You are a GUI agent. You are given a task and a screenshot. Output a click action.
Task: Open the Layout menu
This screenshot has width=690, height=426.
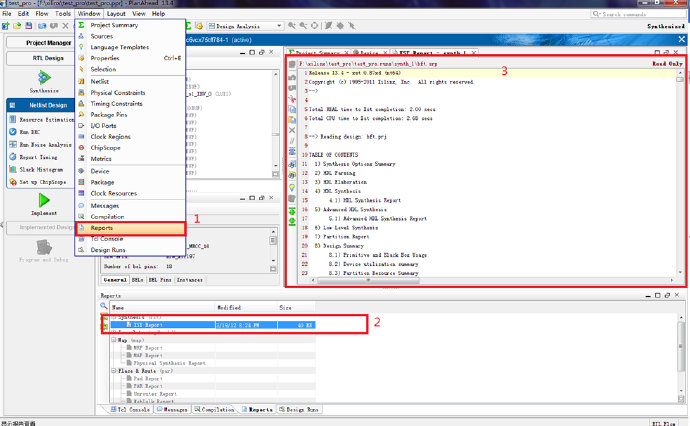click(116, 14)
